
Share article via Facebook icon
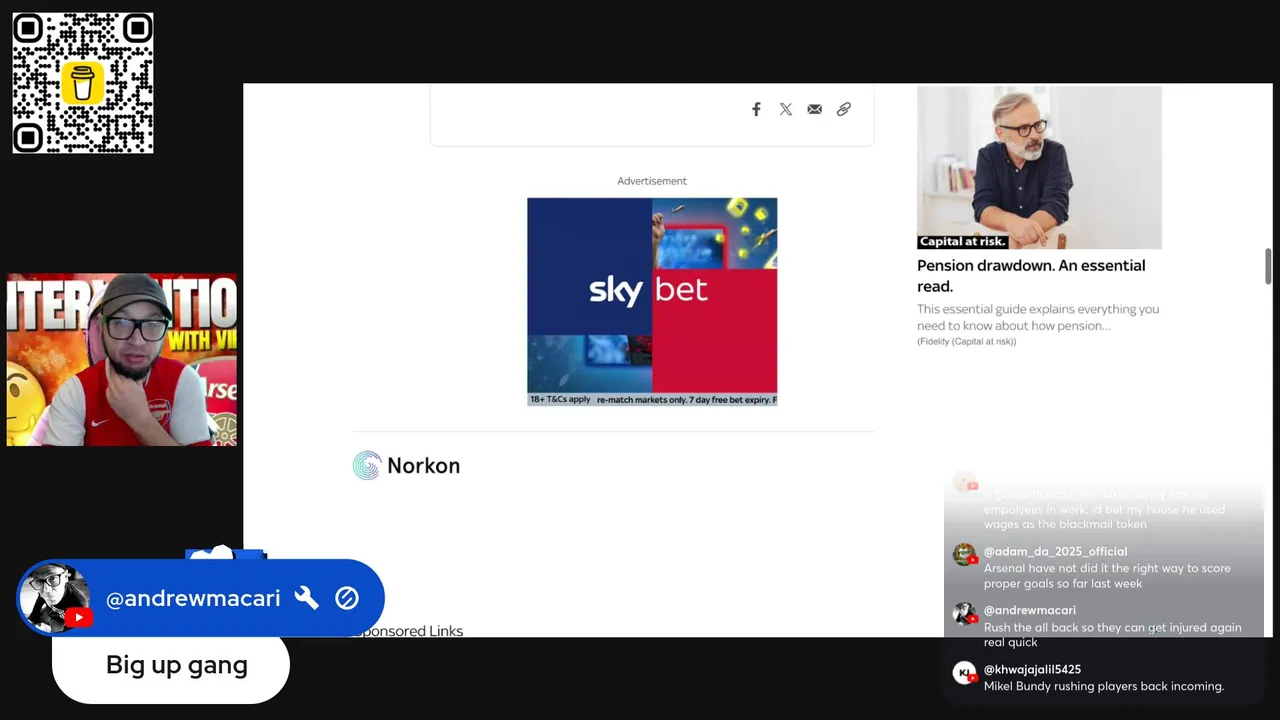756,109
